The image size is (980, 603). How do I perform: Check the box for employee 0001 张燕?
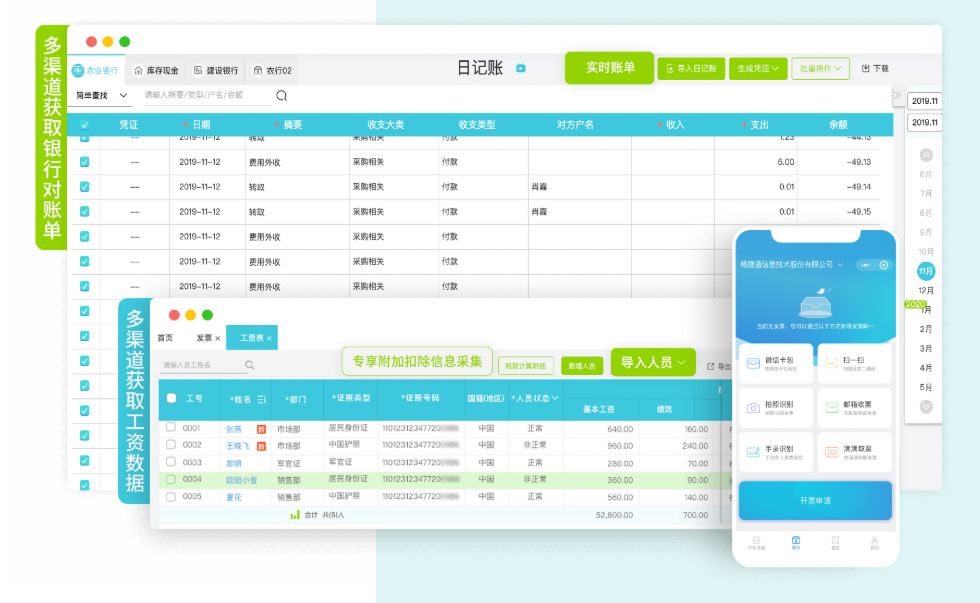pyautogui.click(x=171, y=428)
